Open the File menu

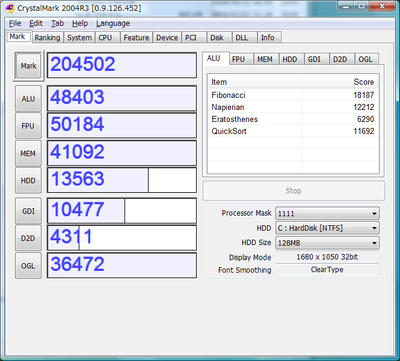(x=15, y=24)
